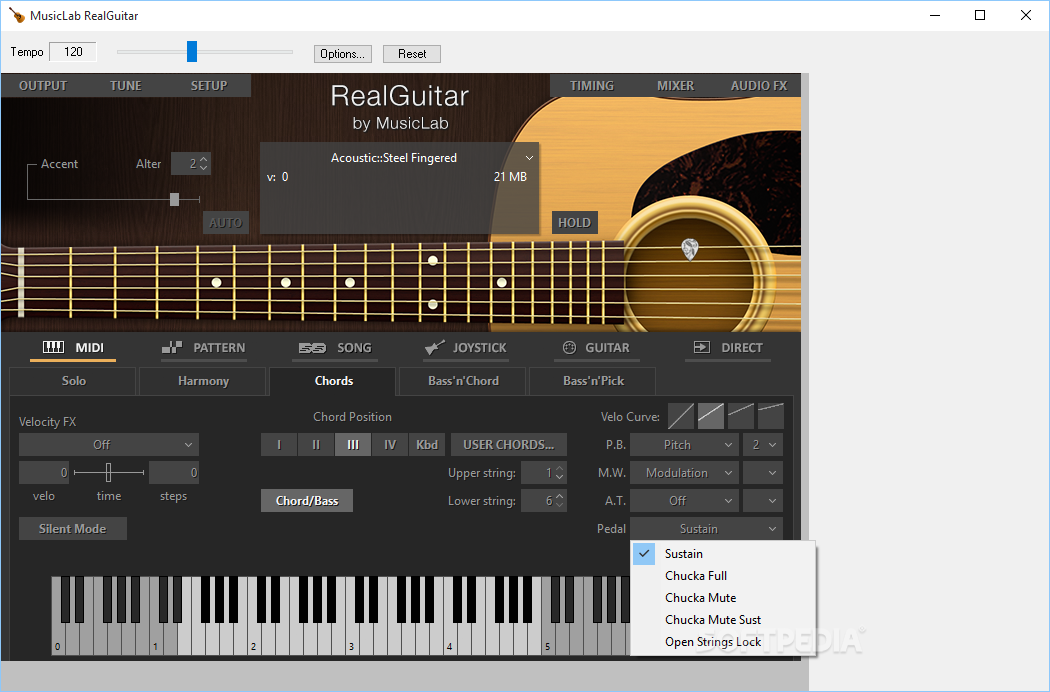Select Kbd chord position
Image resolution: width=1050 pixels, height=692 pixels.
point(427,445)
